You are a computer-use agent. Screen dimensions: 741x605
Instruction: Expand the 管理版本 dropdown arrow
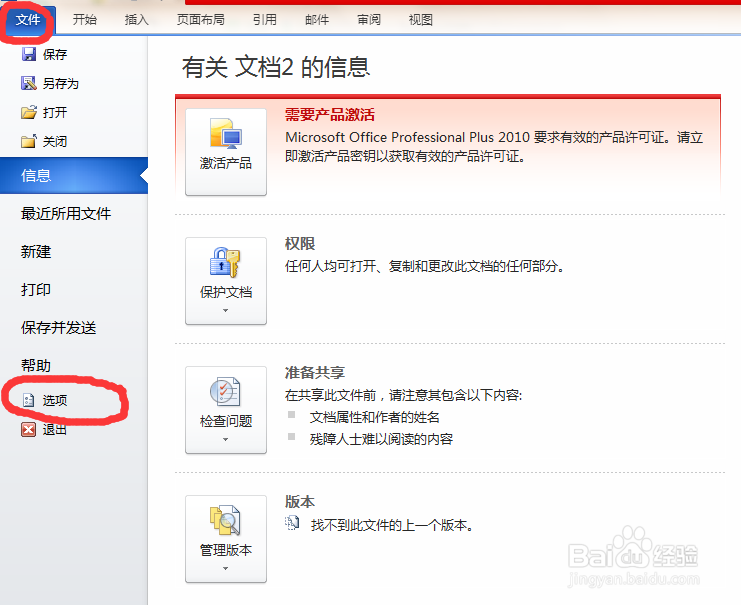225,569
